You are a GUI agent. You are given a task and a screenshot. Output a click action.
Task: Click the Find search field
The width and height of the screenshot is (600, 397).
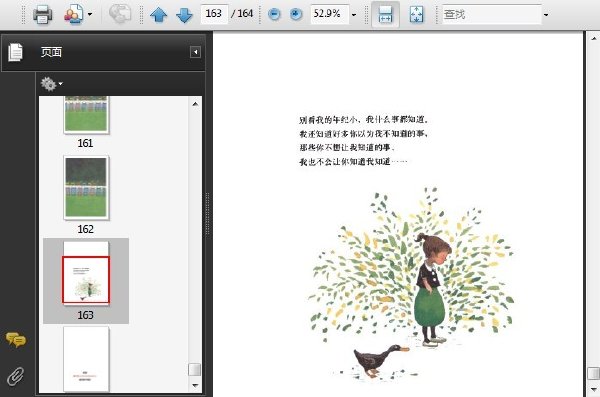tap(492, 15)
